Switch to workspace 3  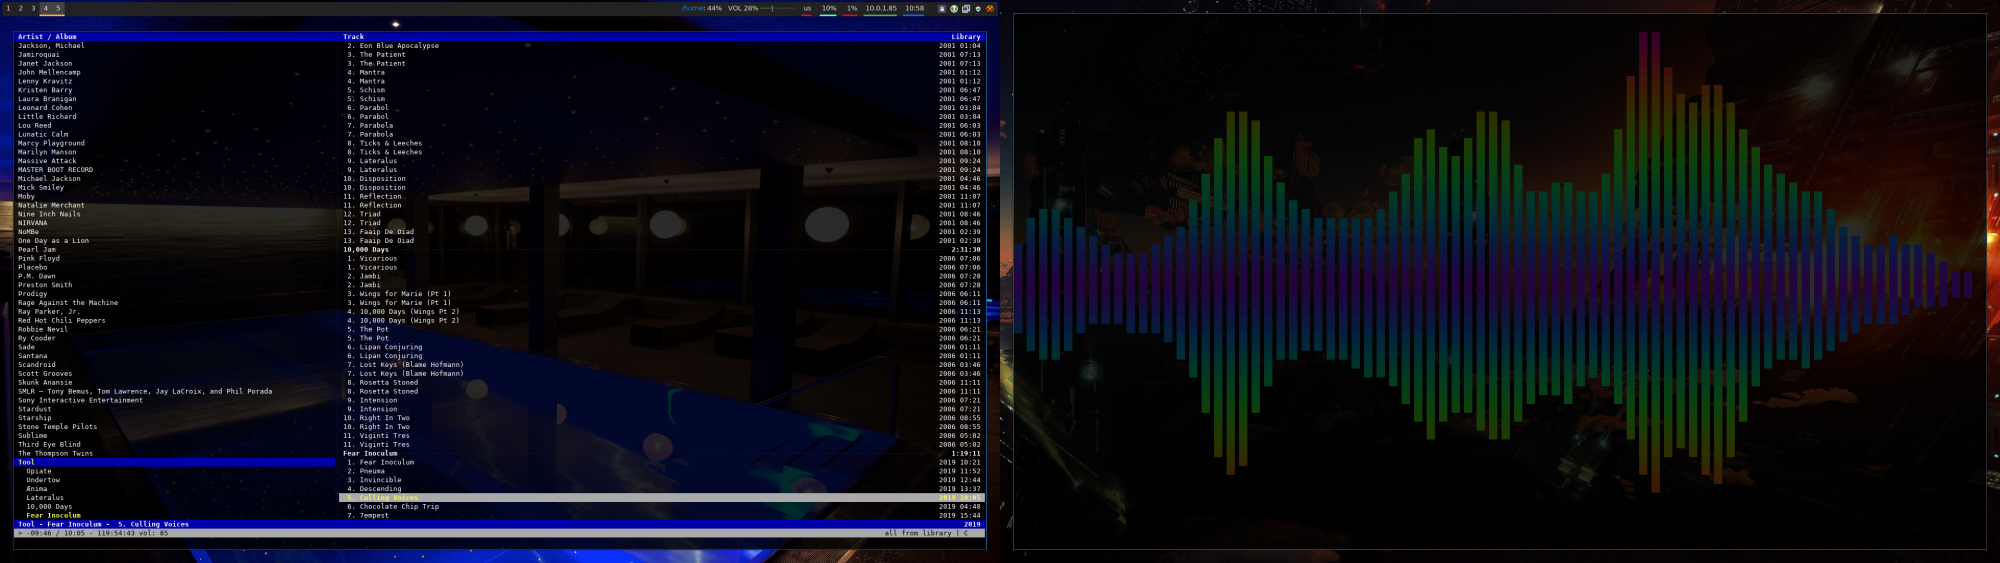point(33,8)
